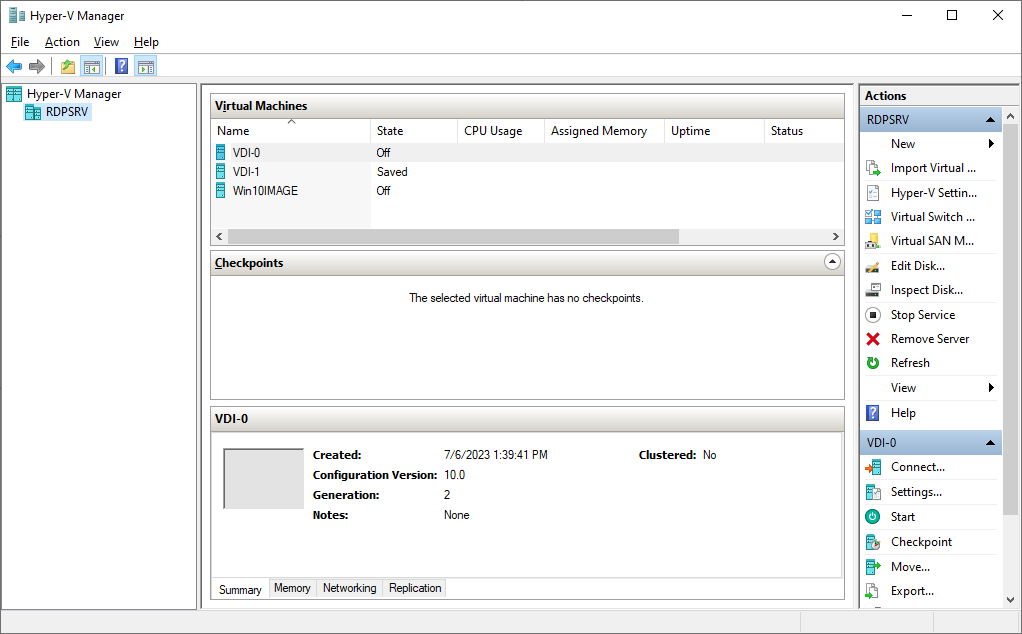Click the Remove Server action label

(x=930, y=339)
